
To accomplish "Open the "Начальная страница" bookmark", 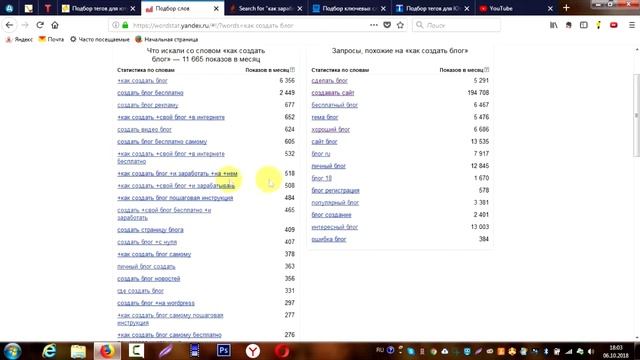I will tap(167, 40).
